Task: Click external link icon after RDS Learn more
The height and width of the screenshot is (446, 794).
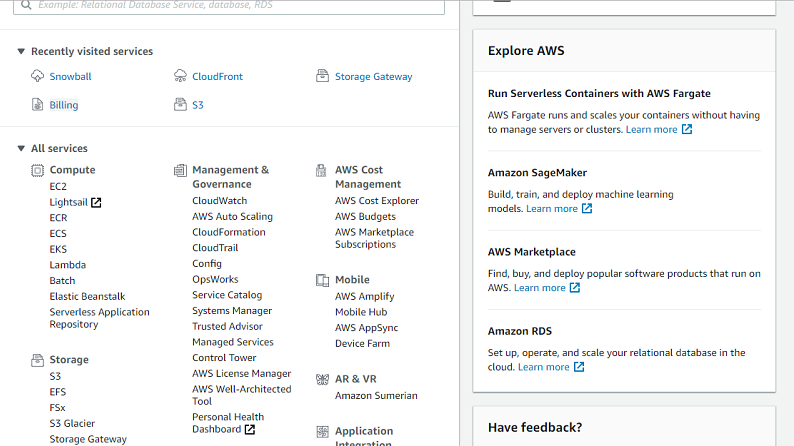Action: [579, 367]
